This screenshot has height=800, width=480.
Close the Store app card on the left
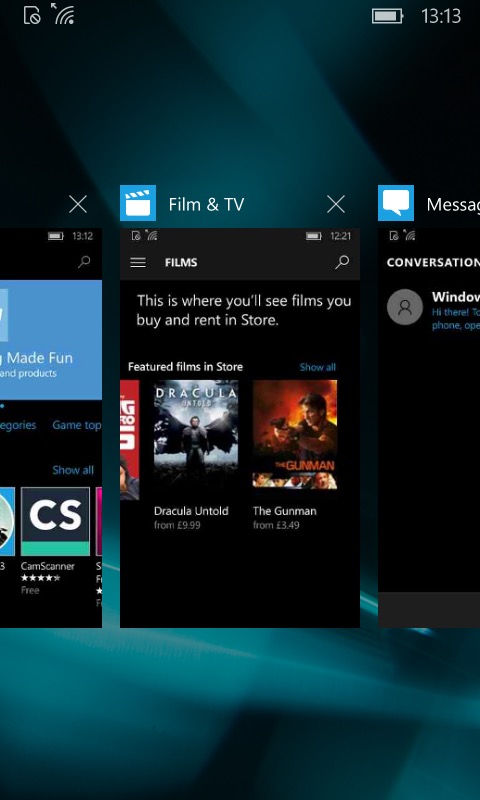click(78, 205)
